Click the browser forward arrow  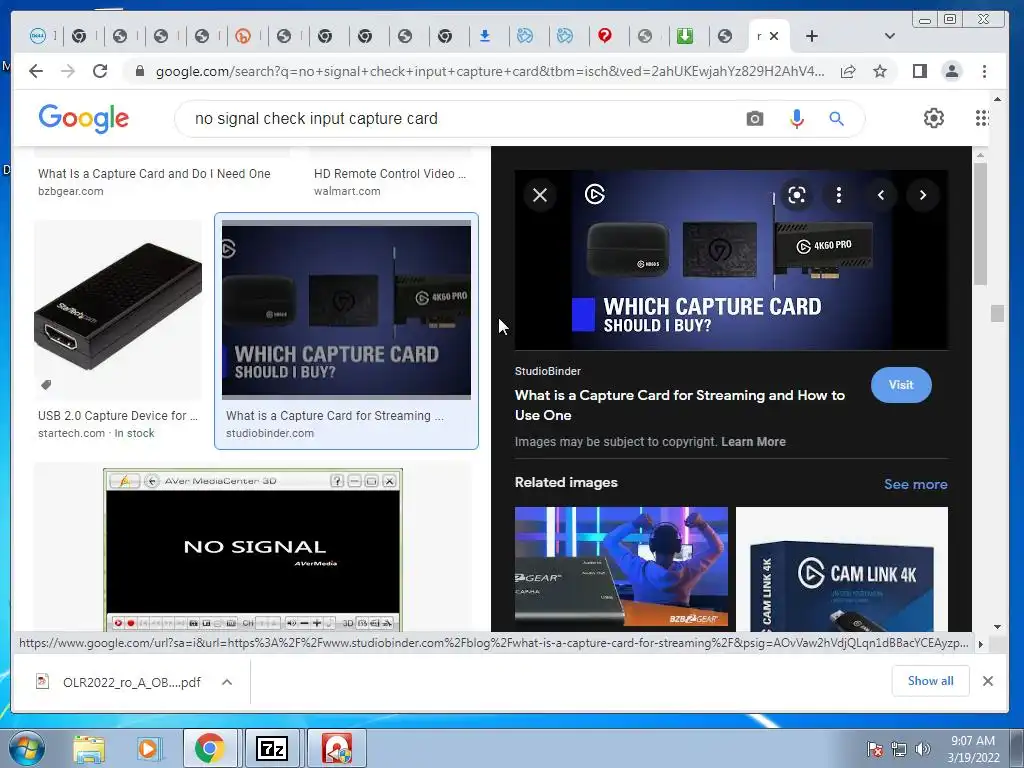pos(68,71)
